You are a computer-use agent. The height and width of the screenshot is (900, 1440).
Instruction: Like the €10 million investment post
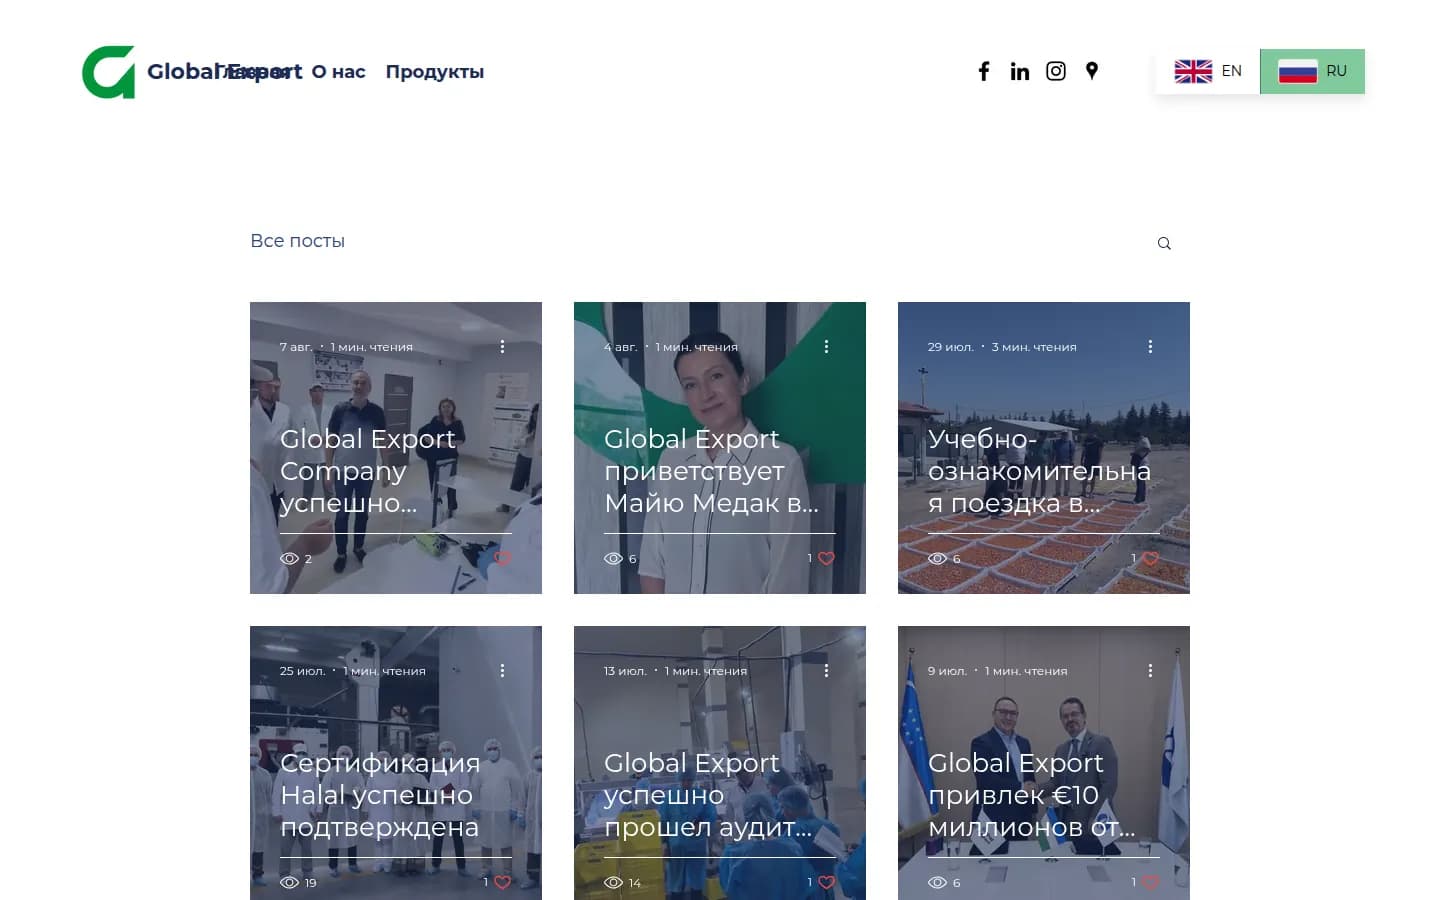tap(1150, 882)
